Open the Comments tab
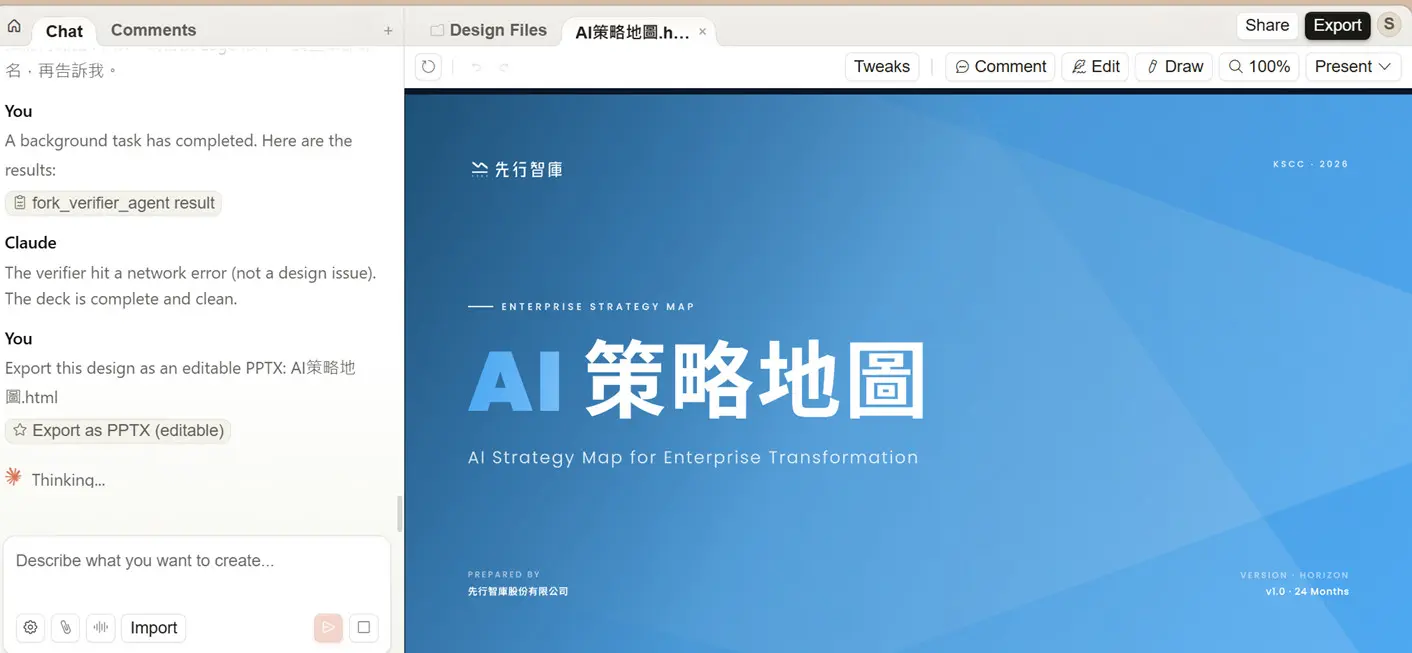The height and width of the screenshot is (653, 1412). click(153, 30)
